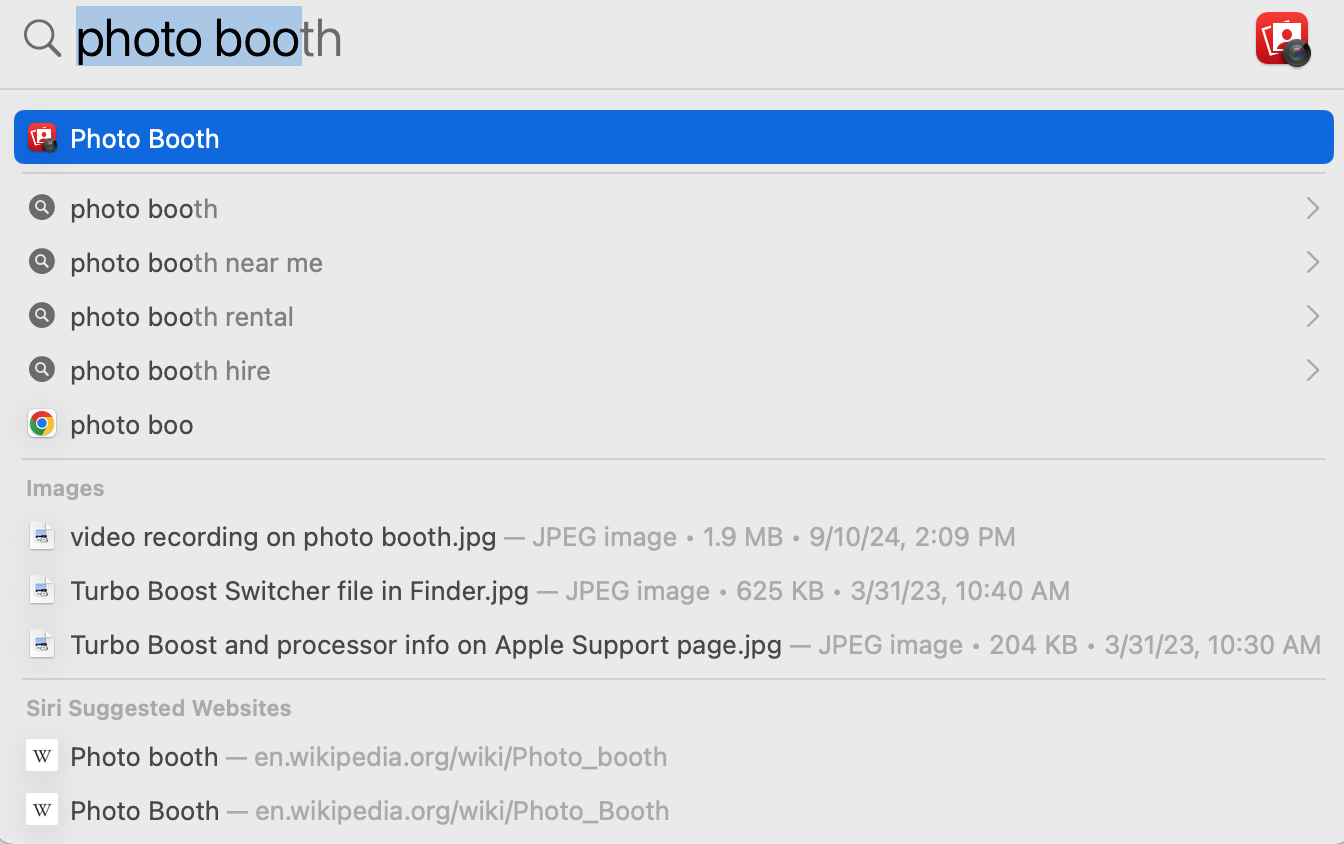
Task: Select the Photo Booth icon in the highlighted result
Action: (x=41, y=137)
